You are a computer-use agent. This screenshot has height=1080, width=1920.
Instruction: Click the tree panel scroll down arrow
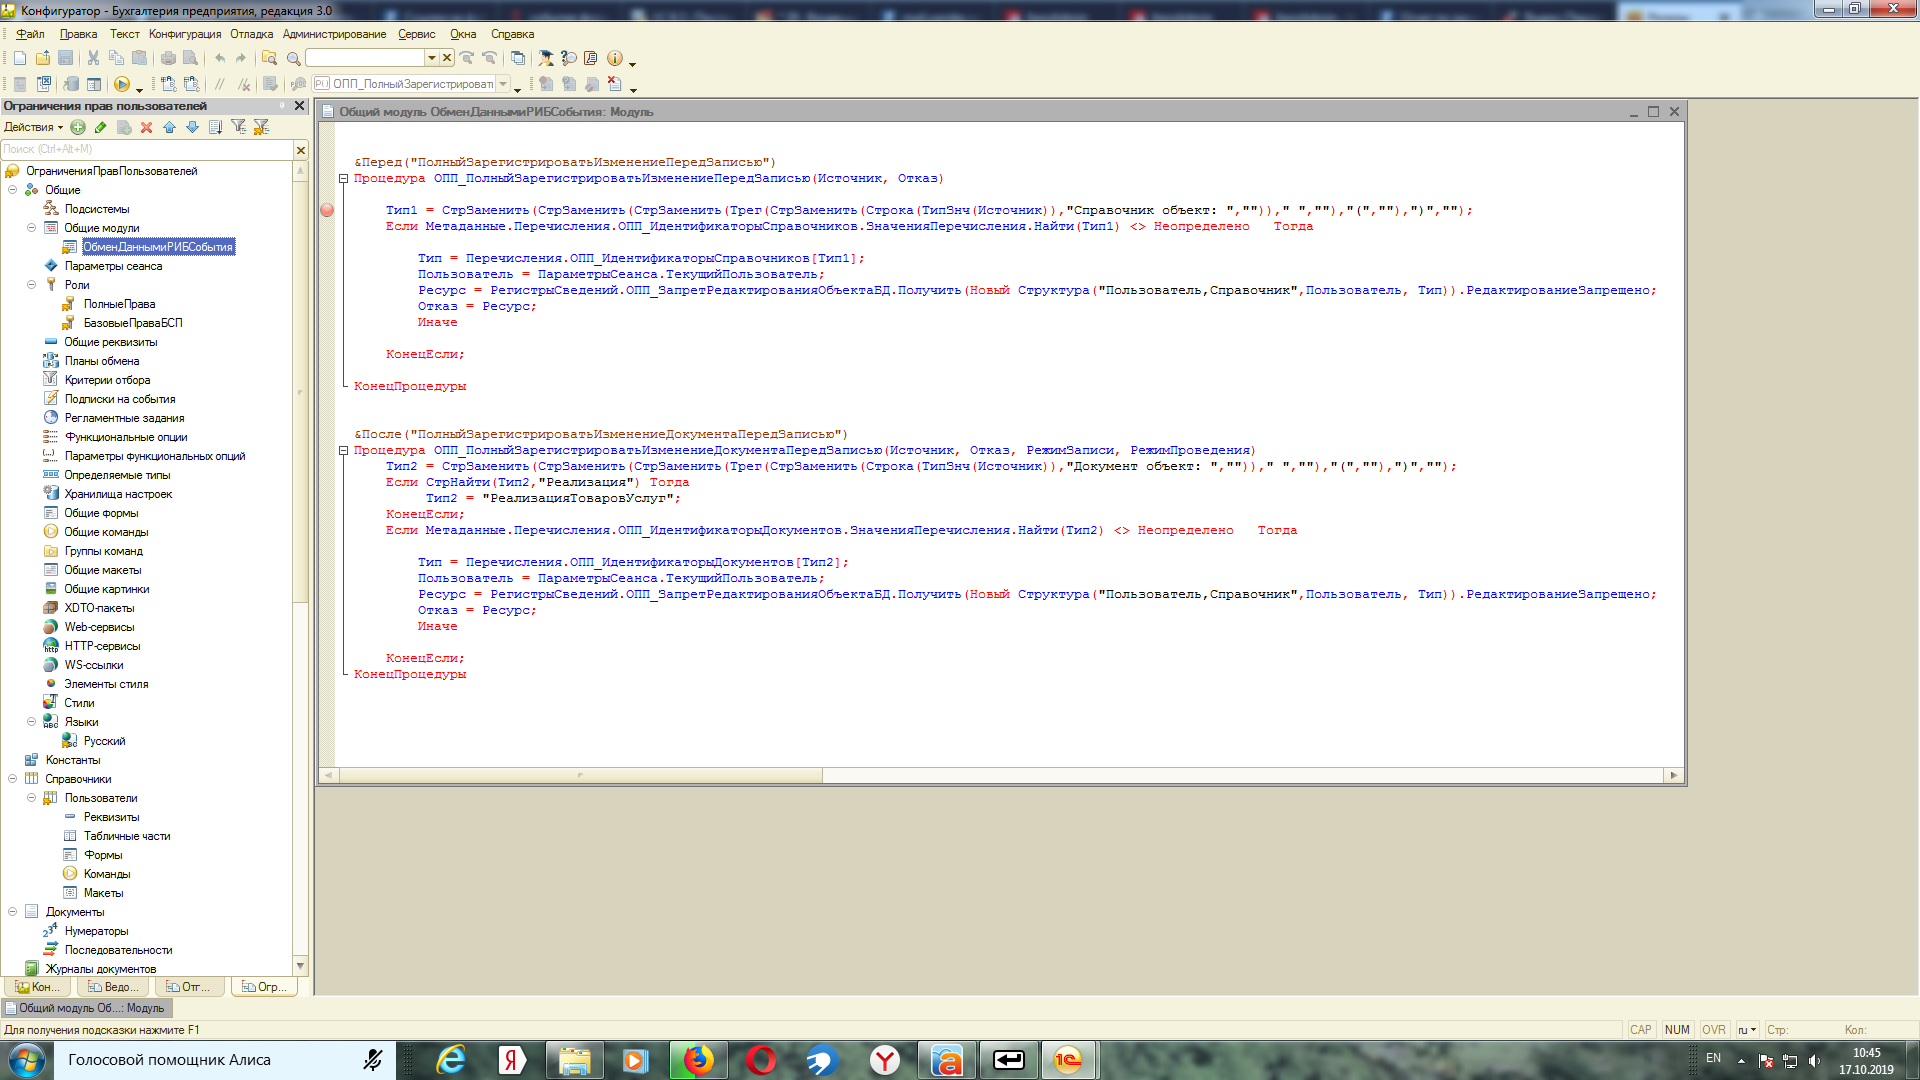click(300, 966)
